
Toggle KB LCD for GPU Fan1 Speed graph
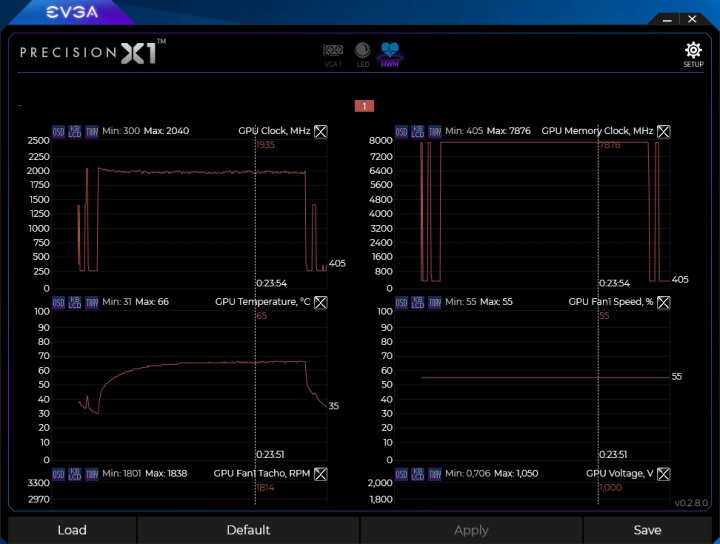point(418,303)
